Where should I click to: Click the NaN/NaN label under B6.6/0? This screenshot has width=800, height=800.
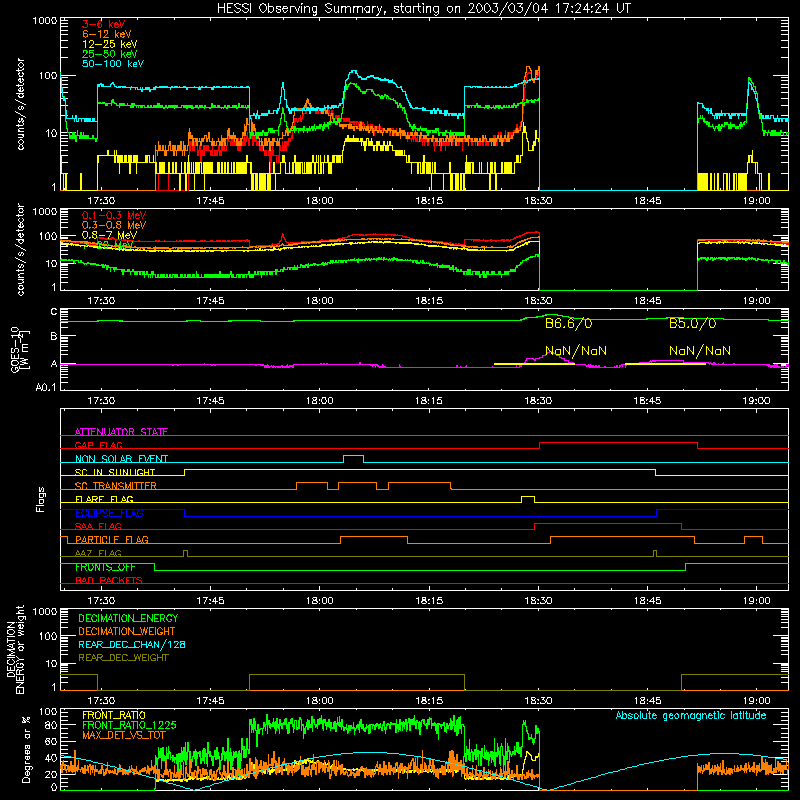click(576, 351)
